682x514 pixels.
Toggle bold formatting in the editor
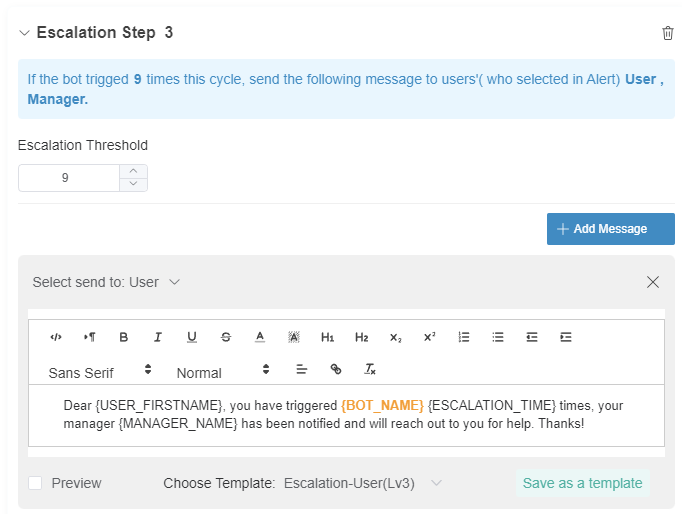click(x=124, y=337)
